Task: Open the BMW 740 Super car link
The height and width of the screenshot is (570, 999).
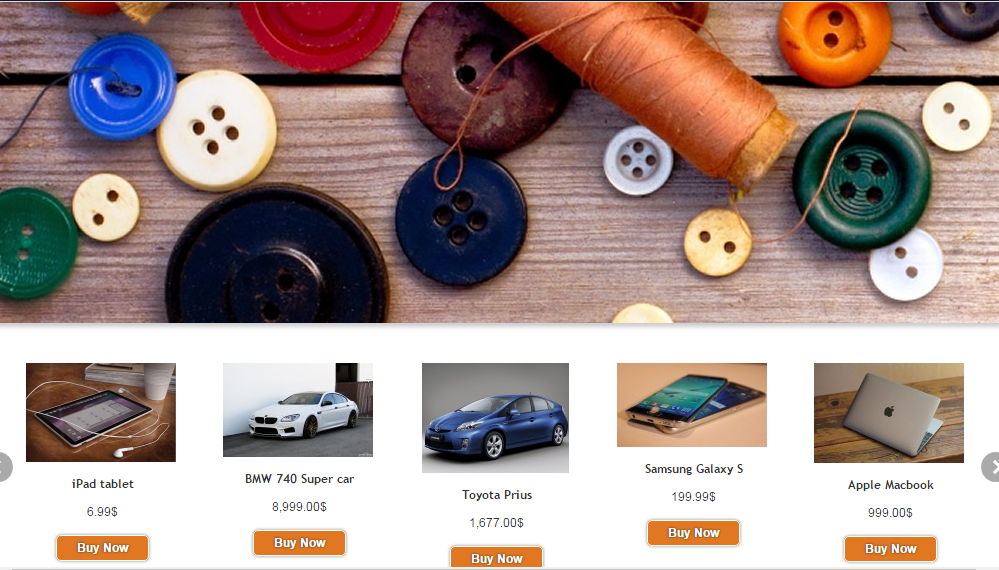Action: click(x=299, y=479)
